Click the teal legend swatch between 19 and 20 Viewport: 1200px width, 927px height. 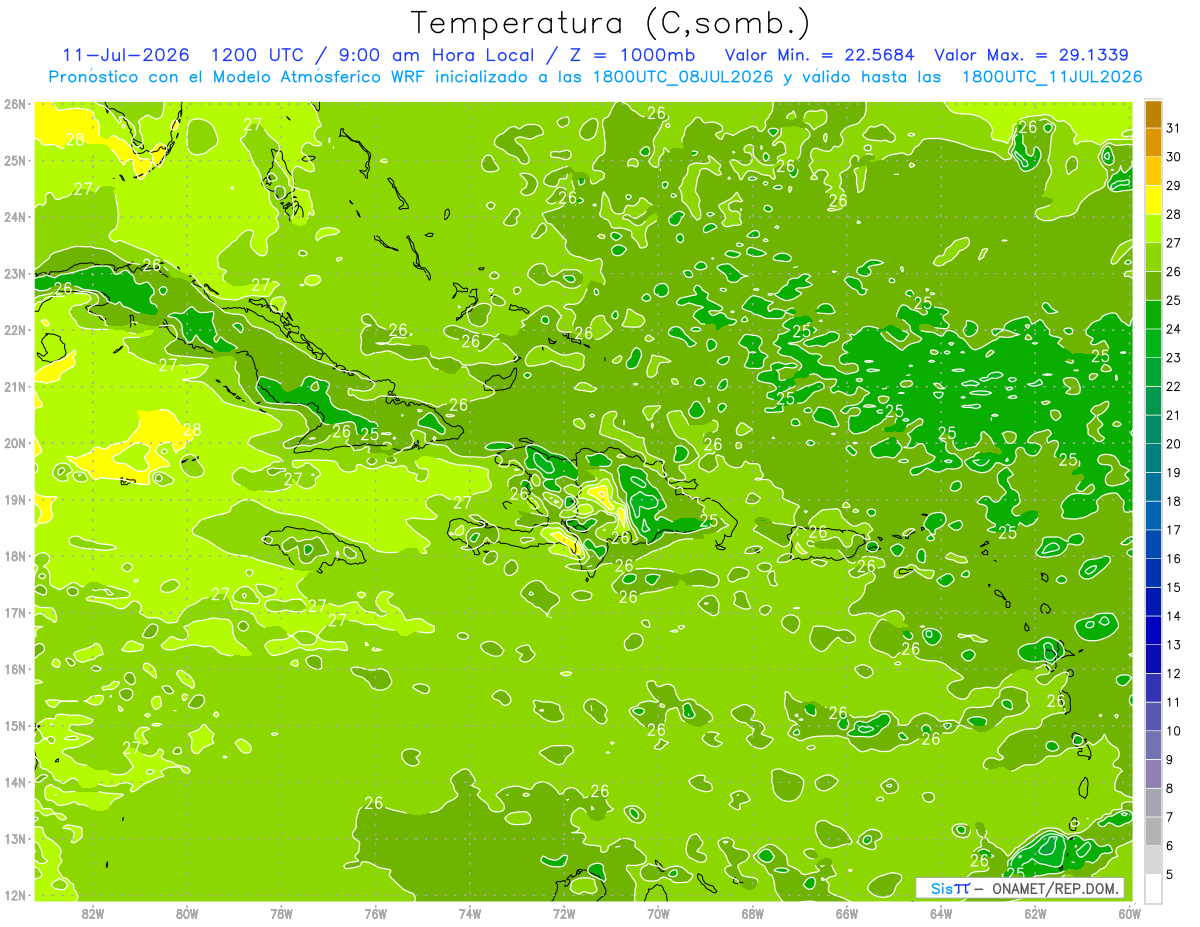pos(1153,458)
